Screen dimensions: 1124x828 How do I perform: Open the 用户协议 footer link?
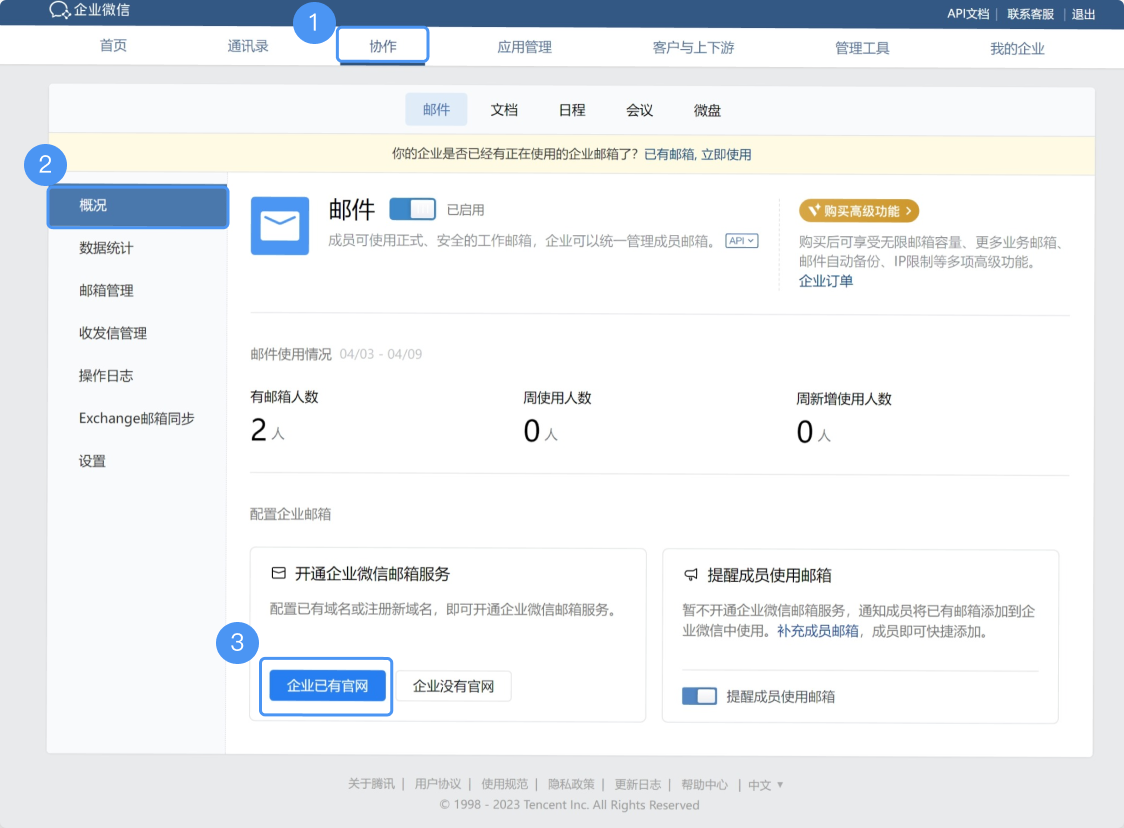[437, 784]
